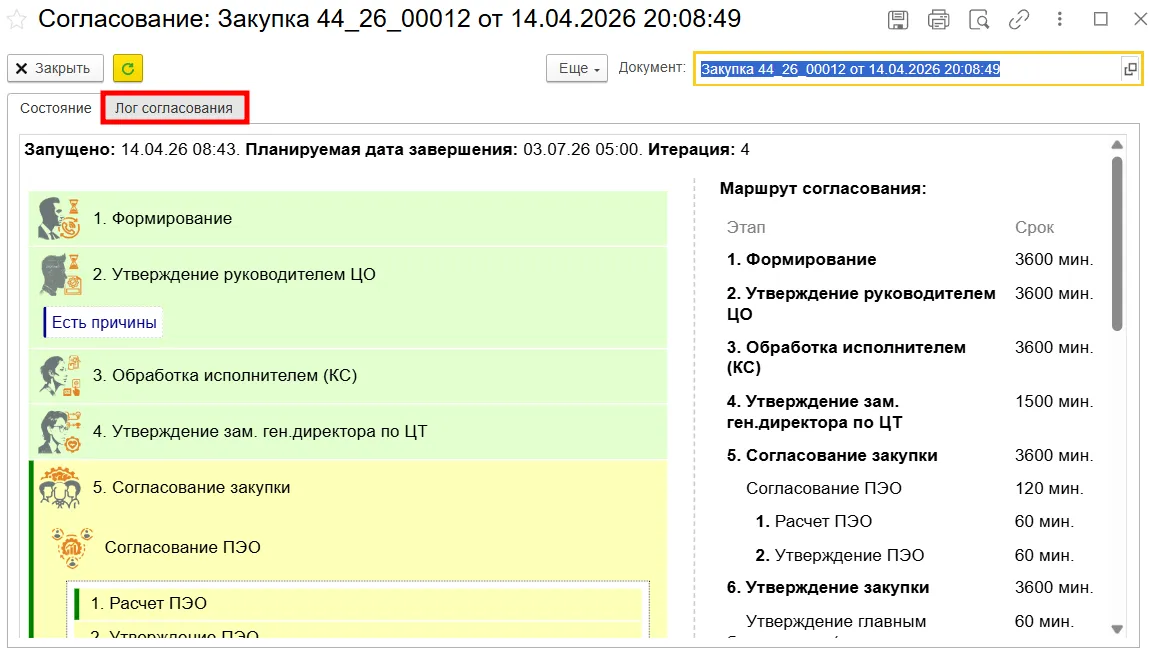This screenshot has width=1150, height=649.
Task: Click 6. Утверждение закупки in the route table
Action: (827, 587)
